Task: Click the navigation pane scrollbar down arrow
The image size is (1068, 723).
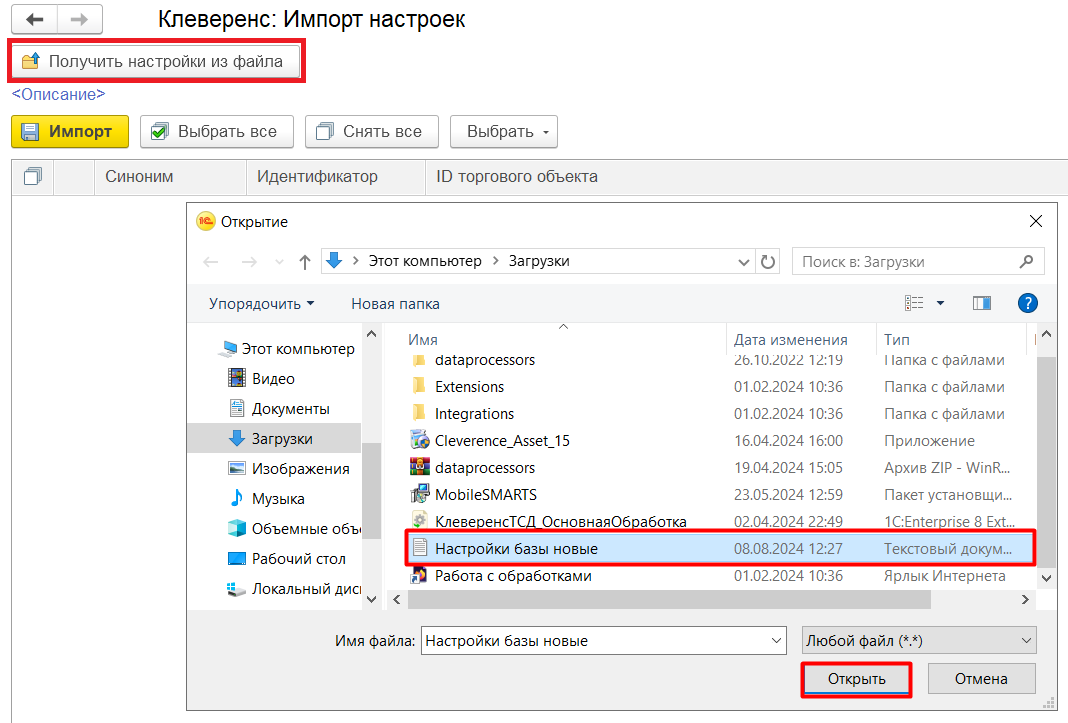Action: (x=371, y=600)
